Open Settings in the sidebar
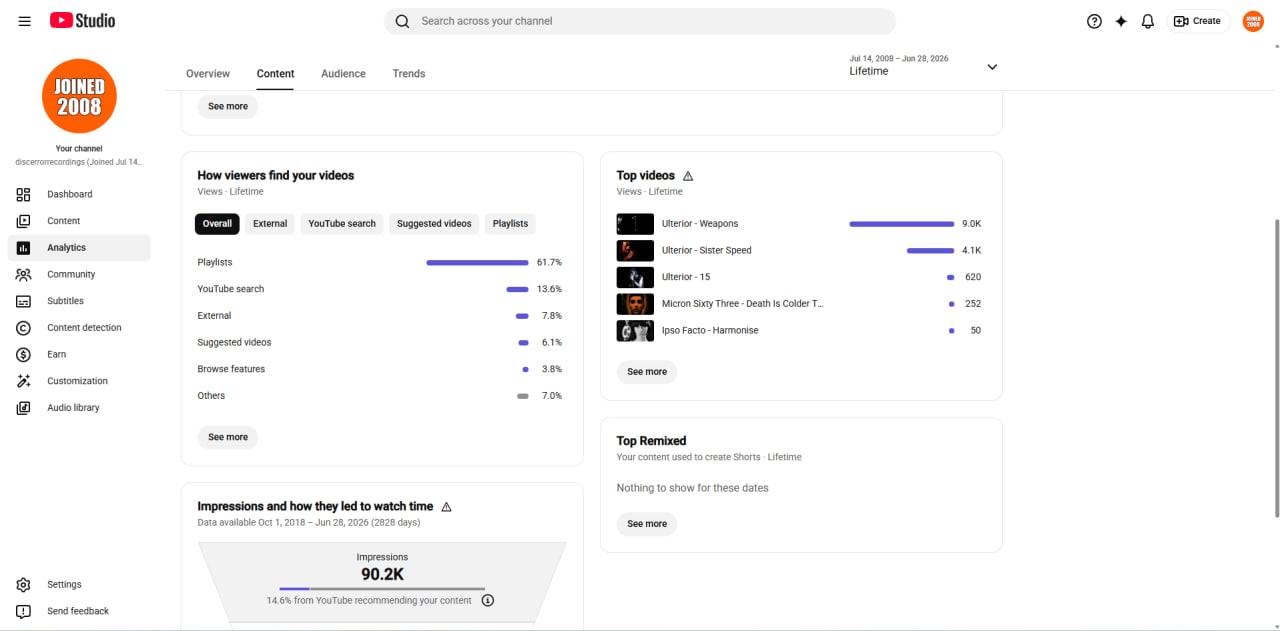This screenshot has height=631, width=1280. [79, 584]
